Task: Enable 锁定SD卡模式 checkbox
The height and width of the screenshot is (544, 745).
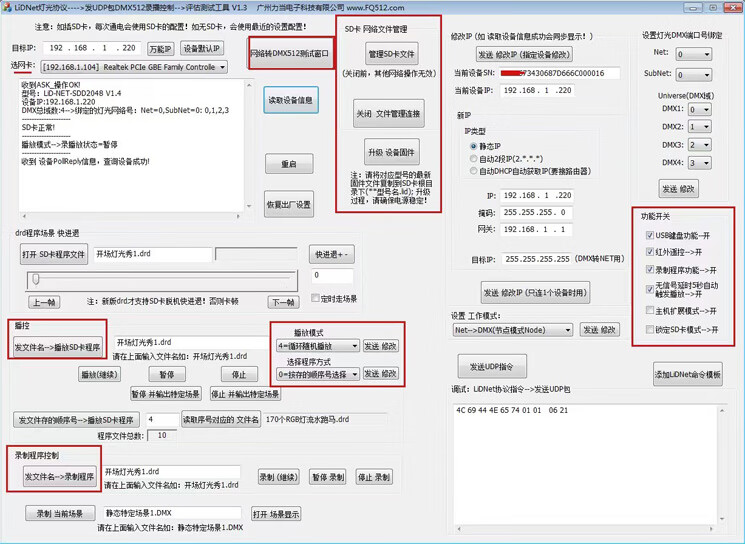Action: [x=650, y=329]
